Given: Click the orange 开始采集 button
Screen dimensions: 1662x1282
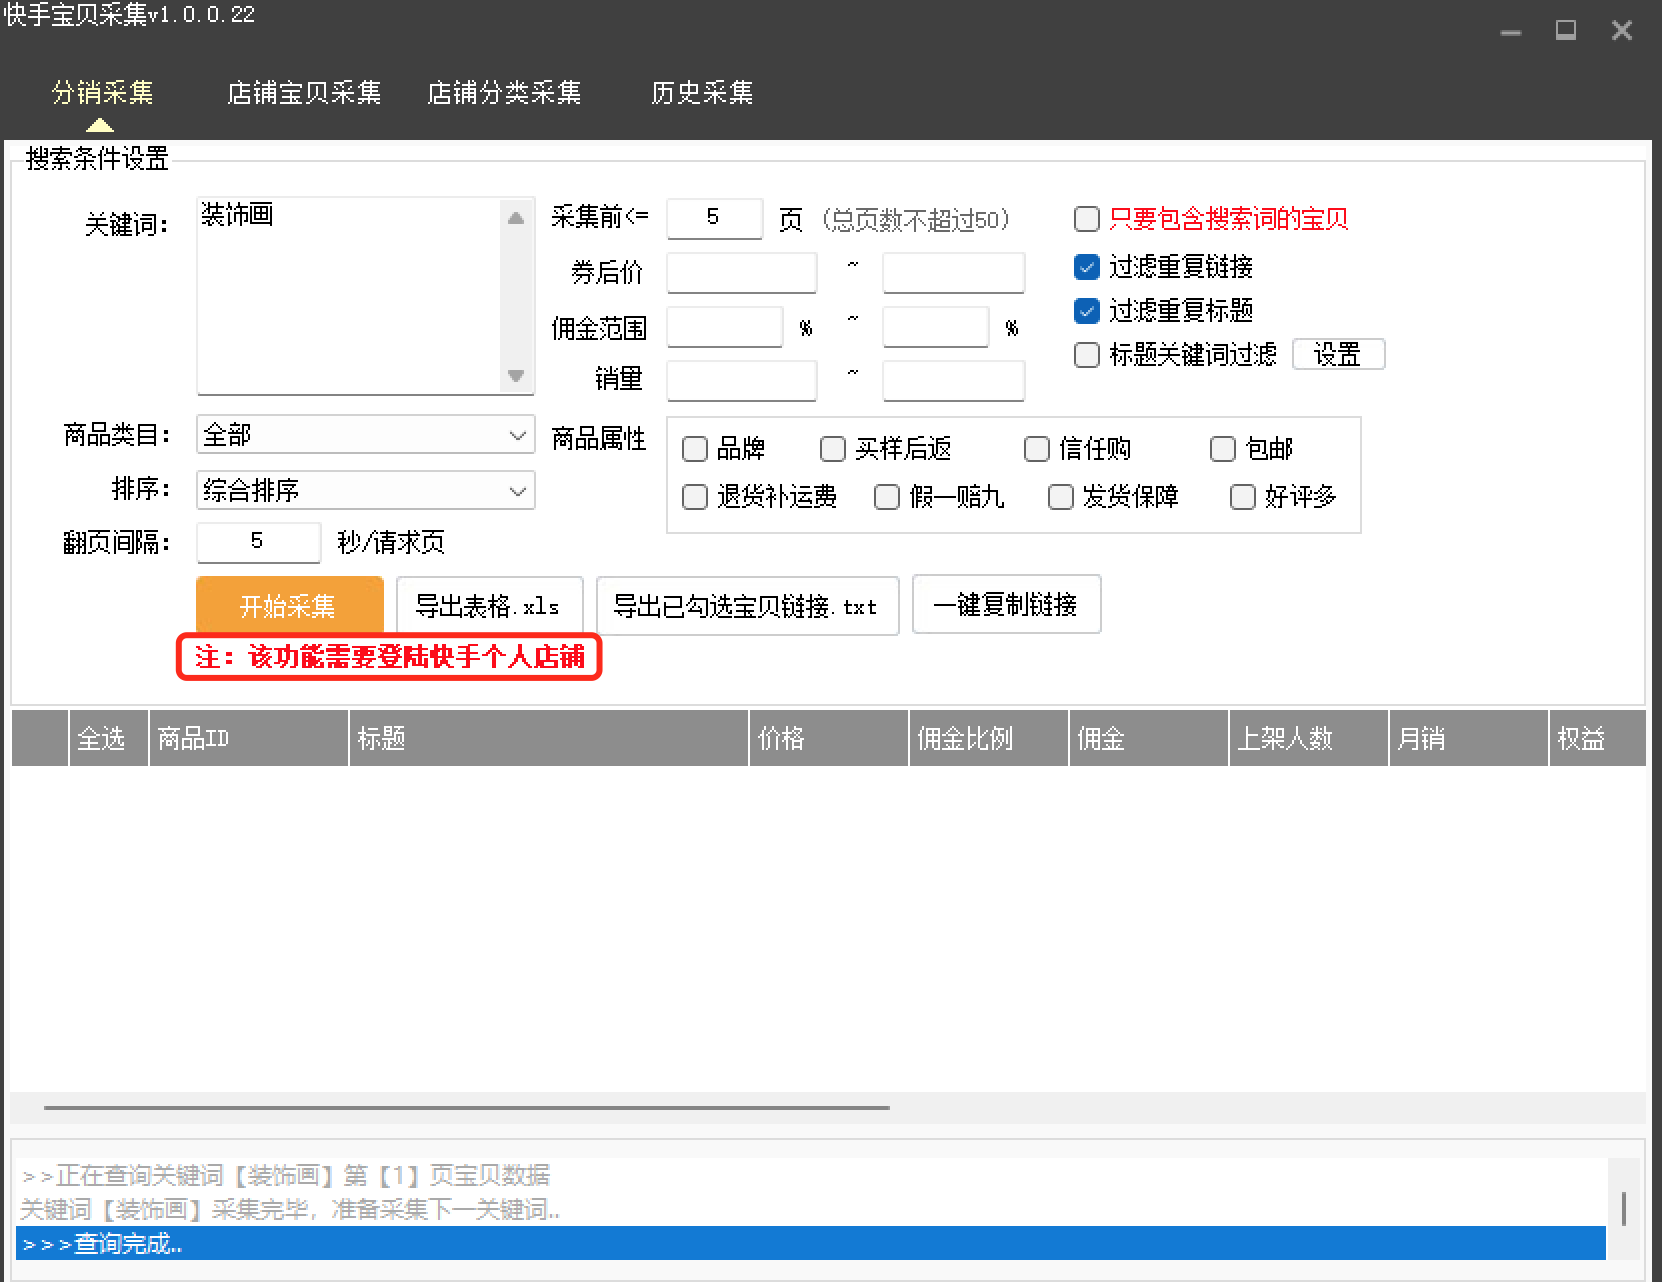Looking at the screenshot, I should (289, 605).
